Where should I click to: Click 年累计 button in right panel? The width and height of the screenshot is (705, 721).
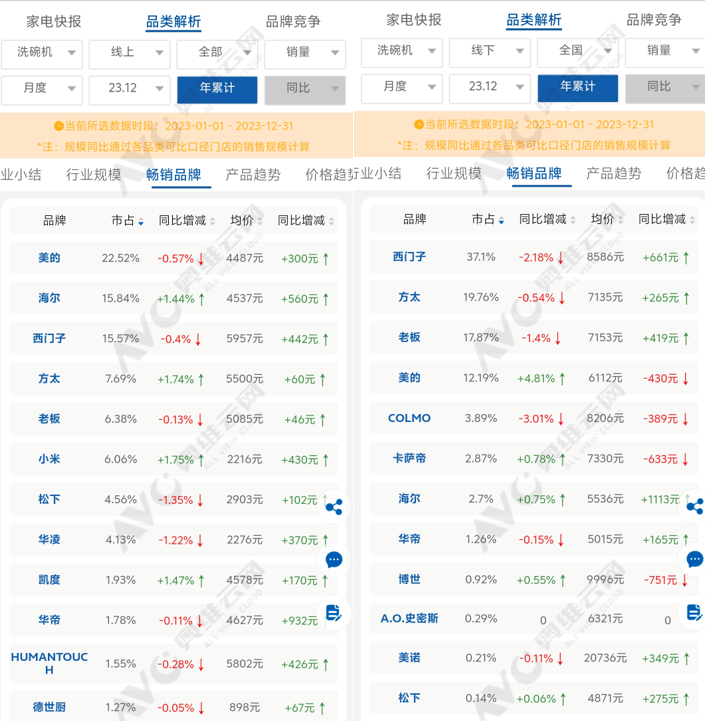point(578,87)
